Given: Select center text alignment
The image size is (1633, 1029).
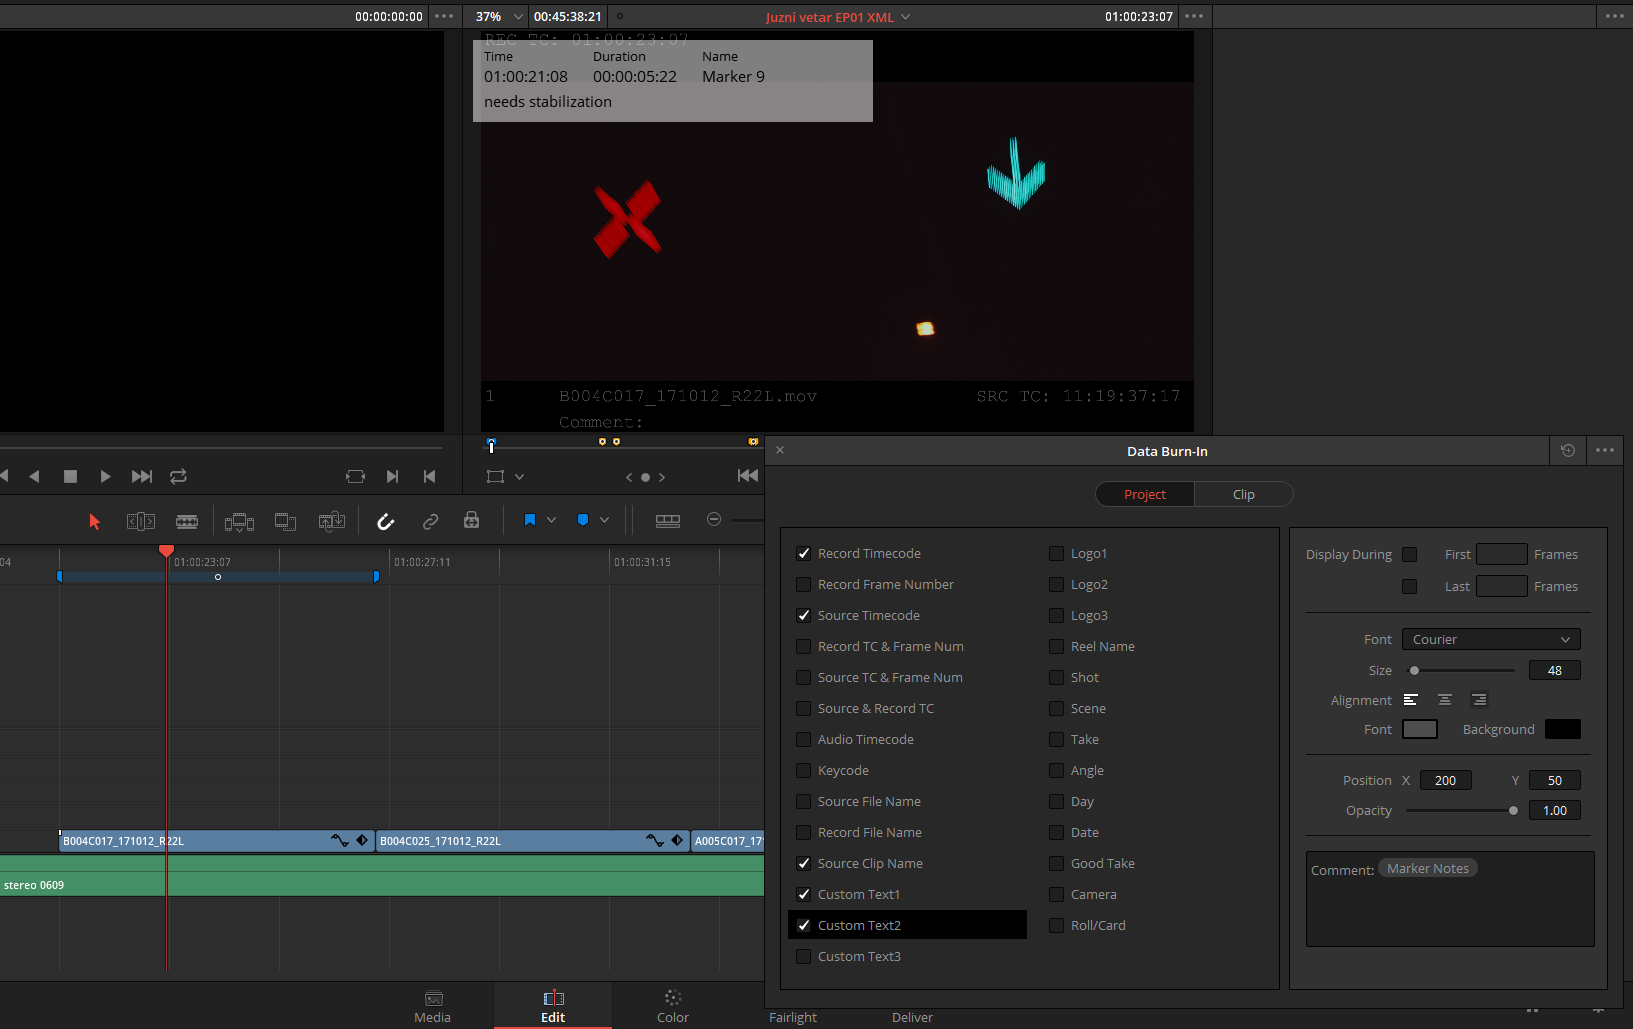Looking at the screenshot, I should pos(1444,700).
